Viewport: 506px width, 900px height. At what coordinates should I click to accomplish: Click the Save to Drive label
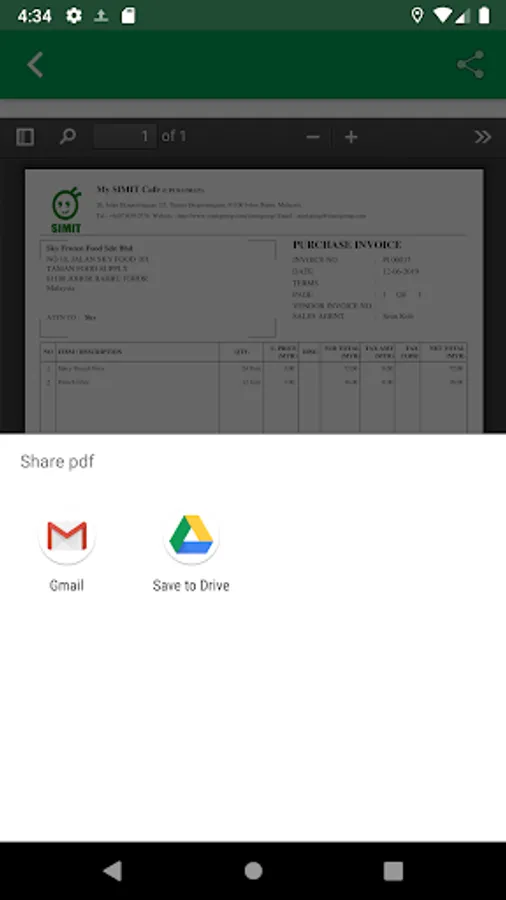tap(191, 585)
